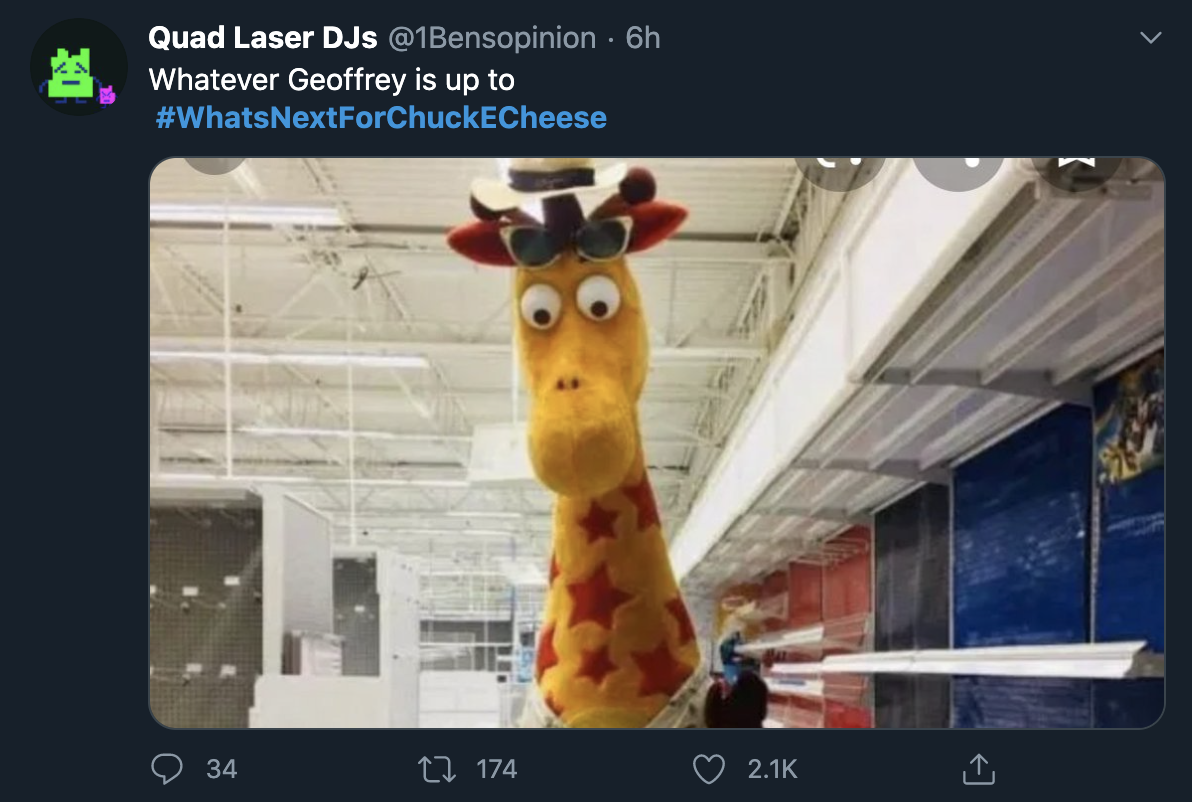Expand the tweet options chevron
Image resolution: width=1192 pixels, height=802 pixels.
point(1151,37)
